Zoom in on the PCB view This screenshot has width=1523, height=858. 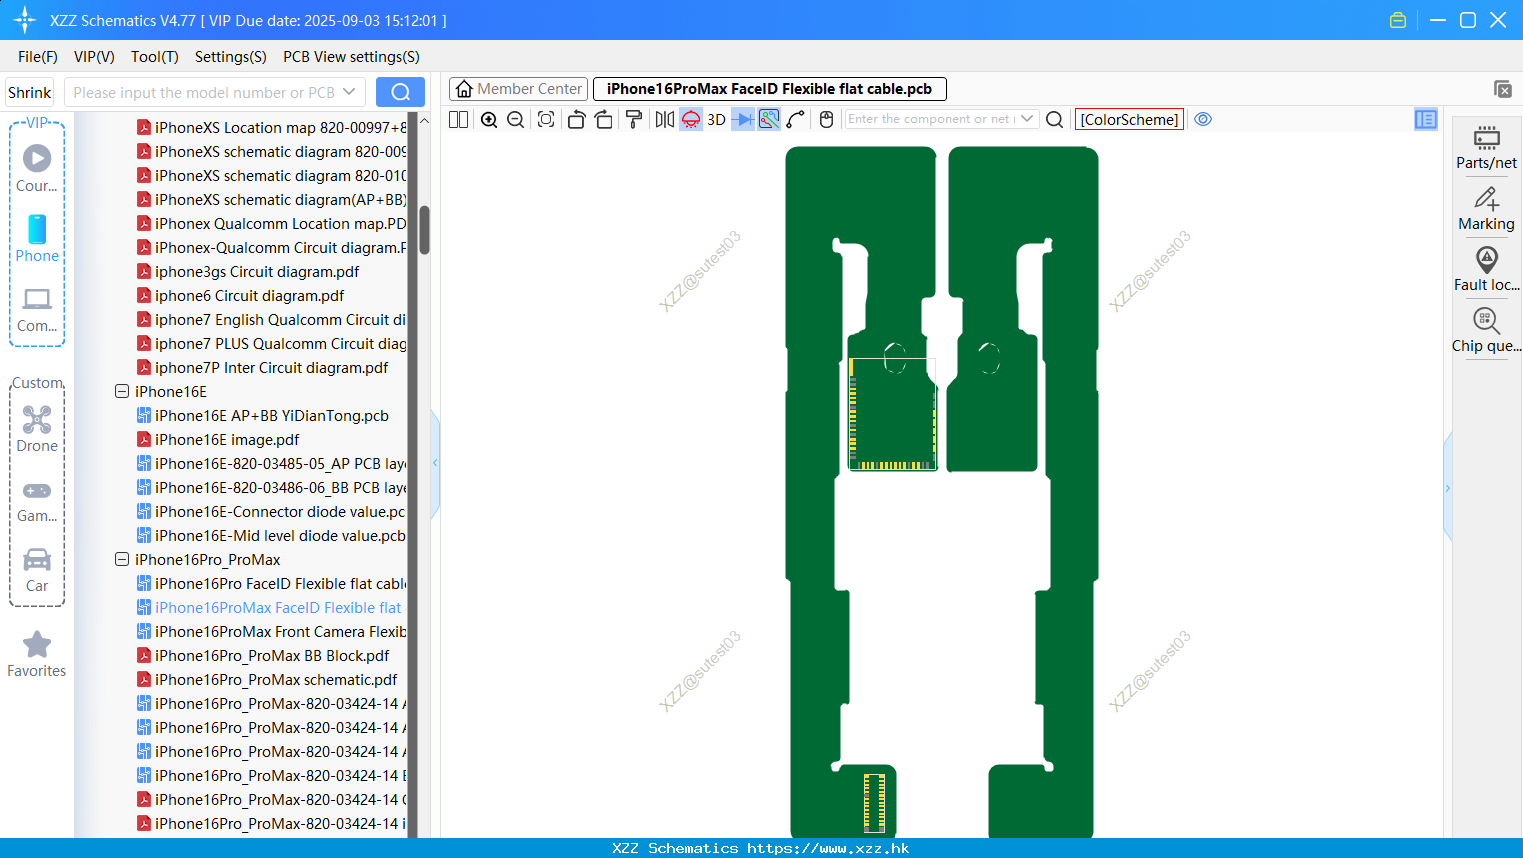(489, 119)
